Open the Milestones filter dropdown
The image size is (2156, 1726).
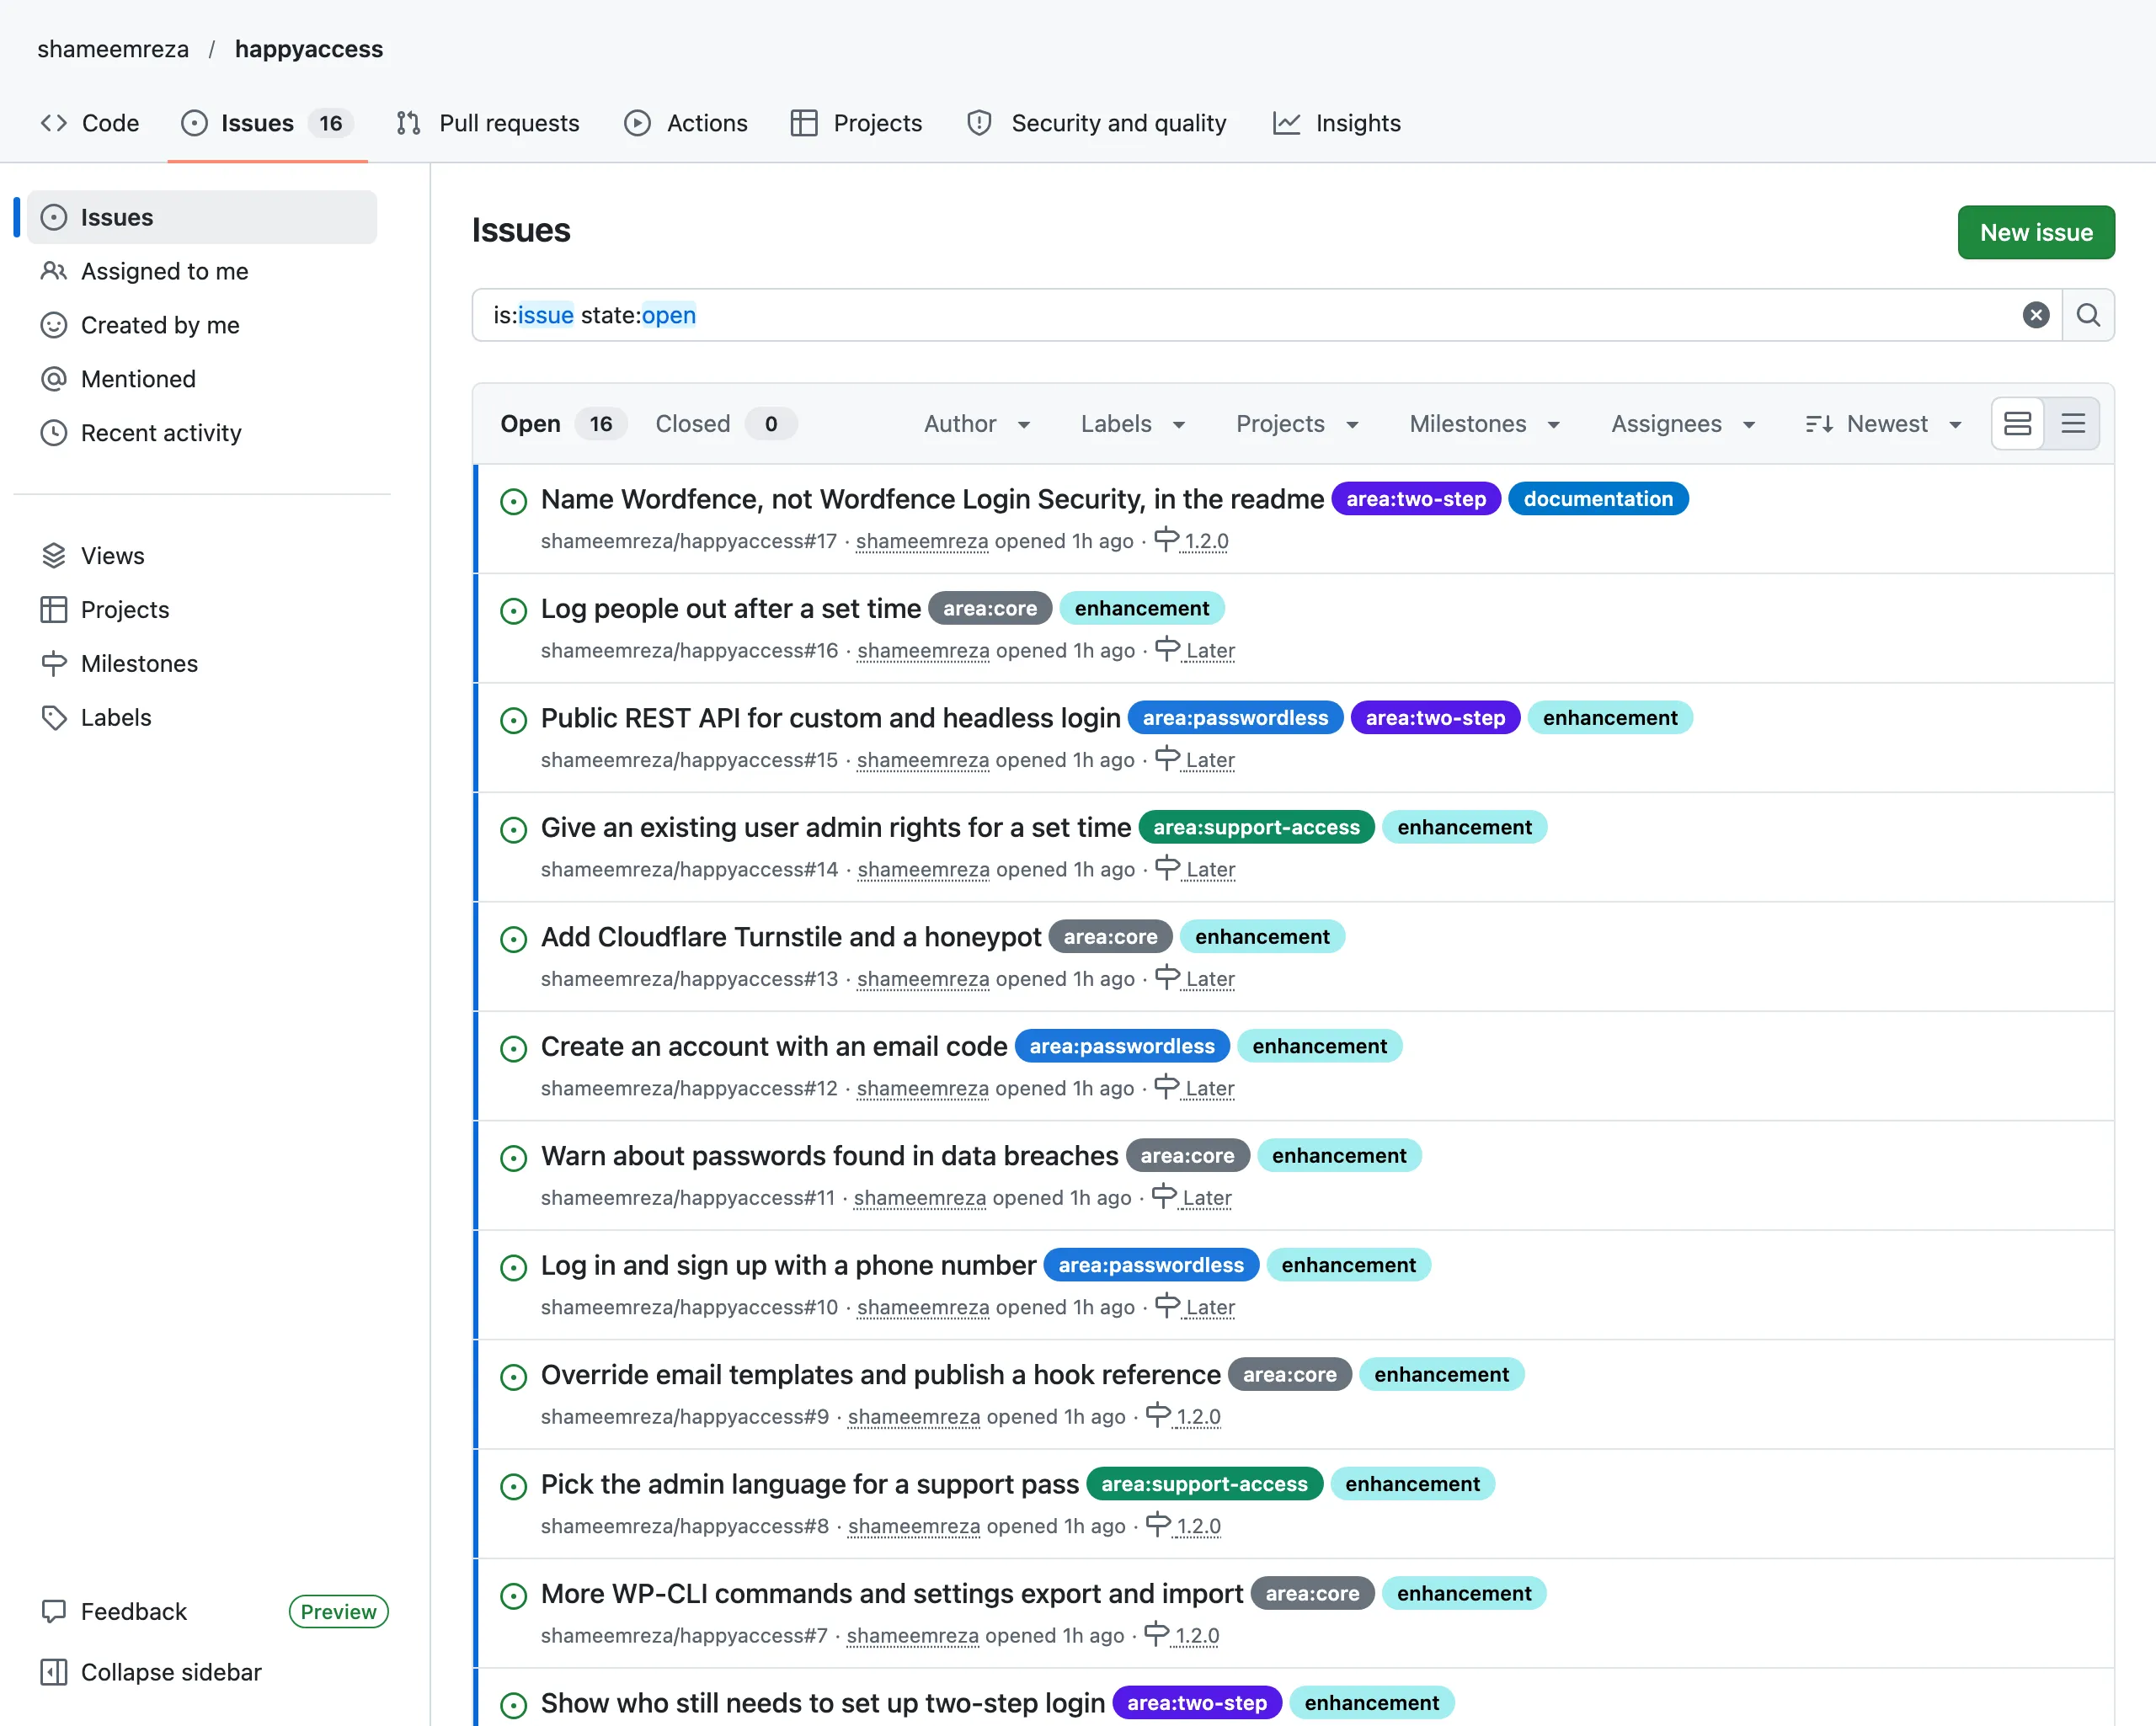point(1484,424)
